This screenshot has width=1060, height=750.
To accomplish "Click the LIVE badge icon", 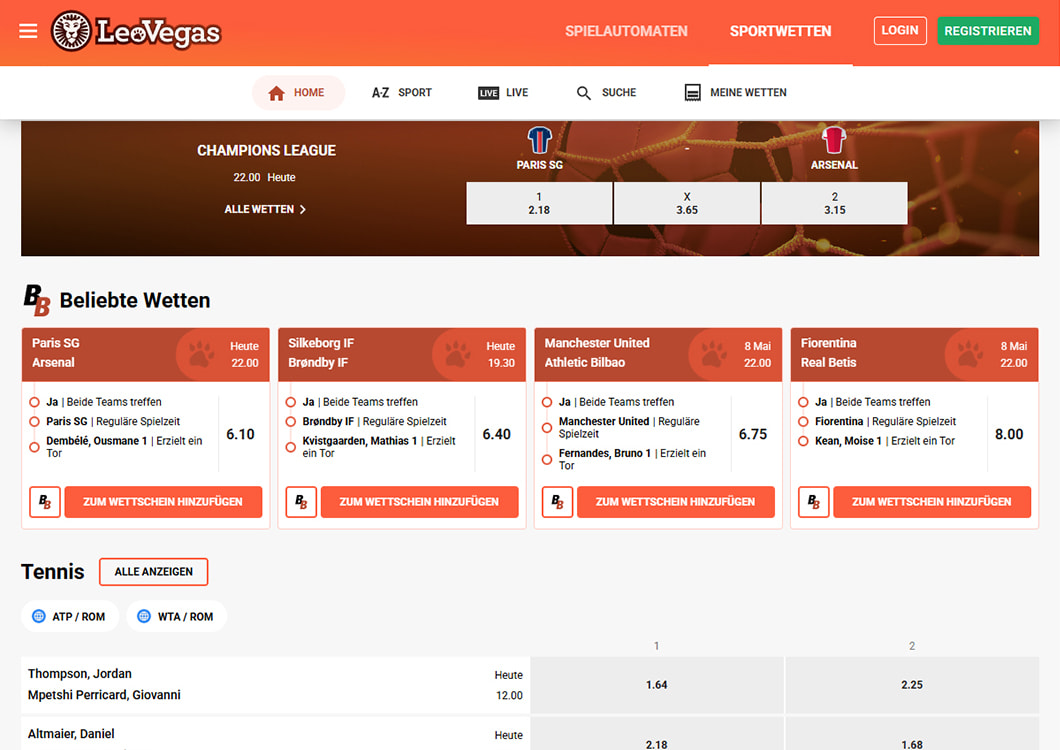I will (488, 93).
